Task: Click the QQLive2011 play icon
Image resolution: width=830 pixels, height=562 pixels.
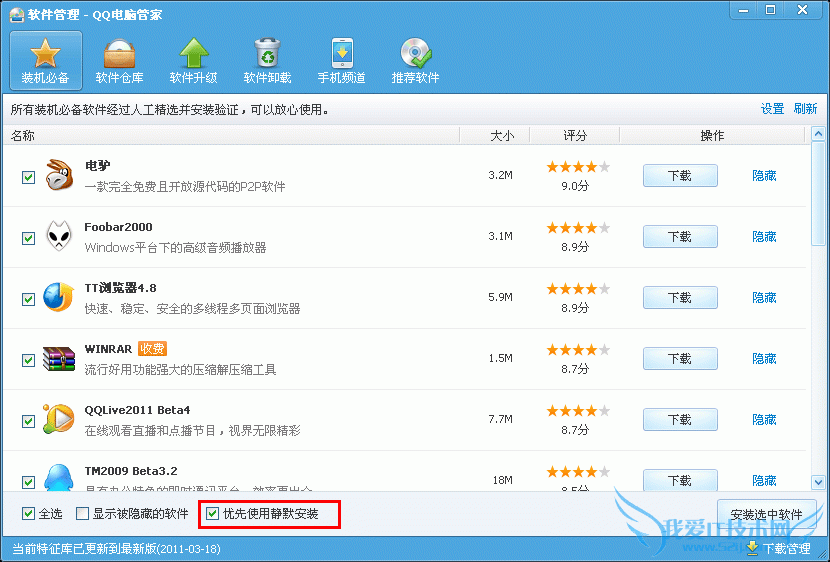Action: [x=59, y=419]
